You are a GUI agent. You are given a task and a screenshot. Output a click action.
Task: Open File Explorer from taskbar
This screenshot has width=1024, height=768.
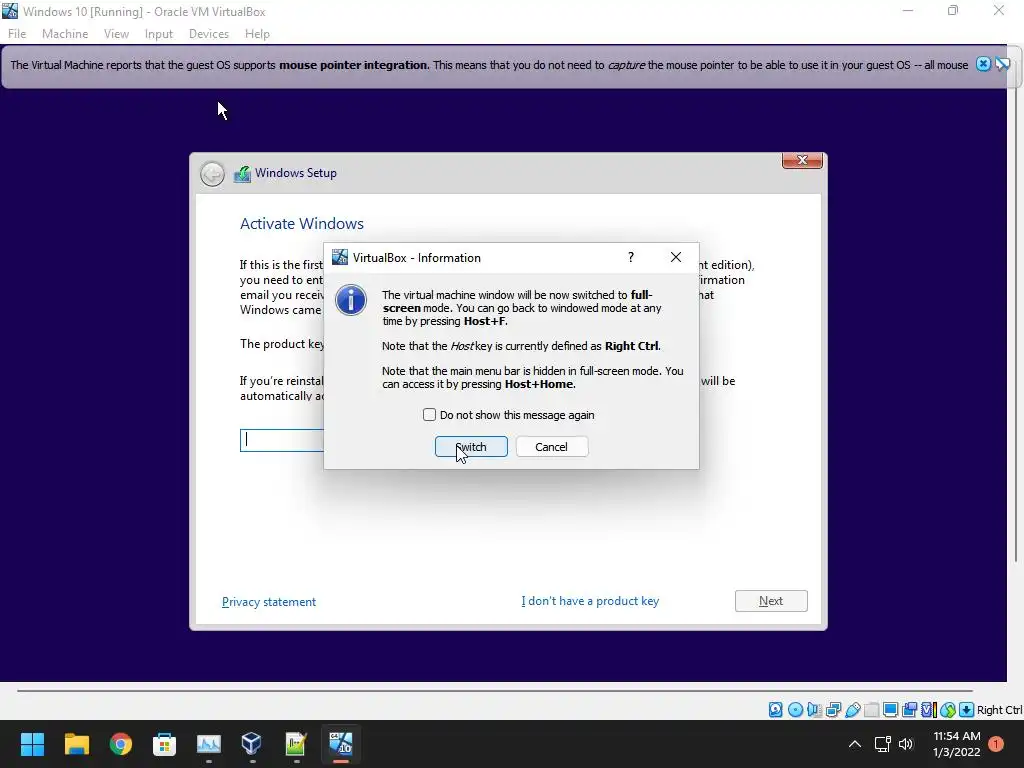[76, 744]
